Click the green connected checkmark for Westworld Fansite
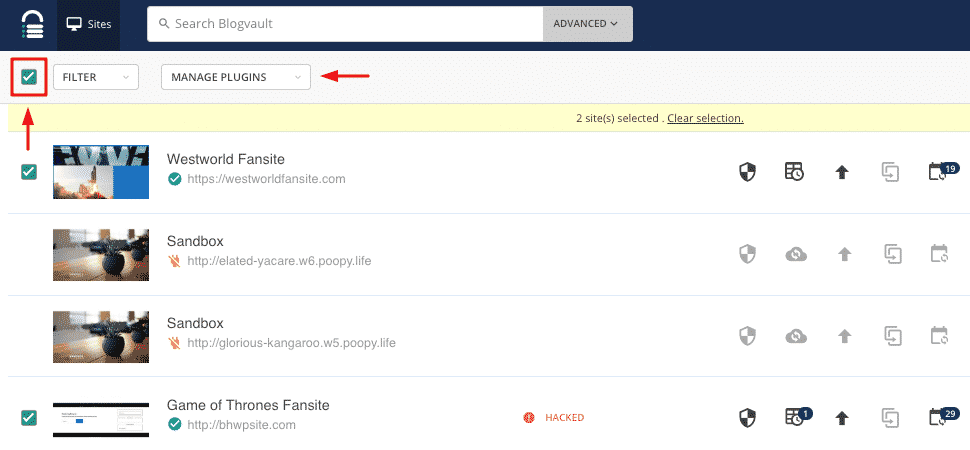 175,179
